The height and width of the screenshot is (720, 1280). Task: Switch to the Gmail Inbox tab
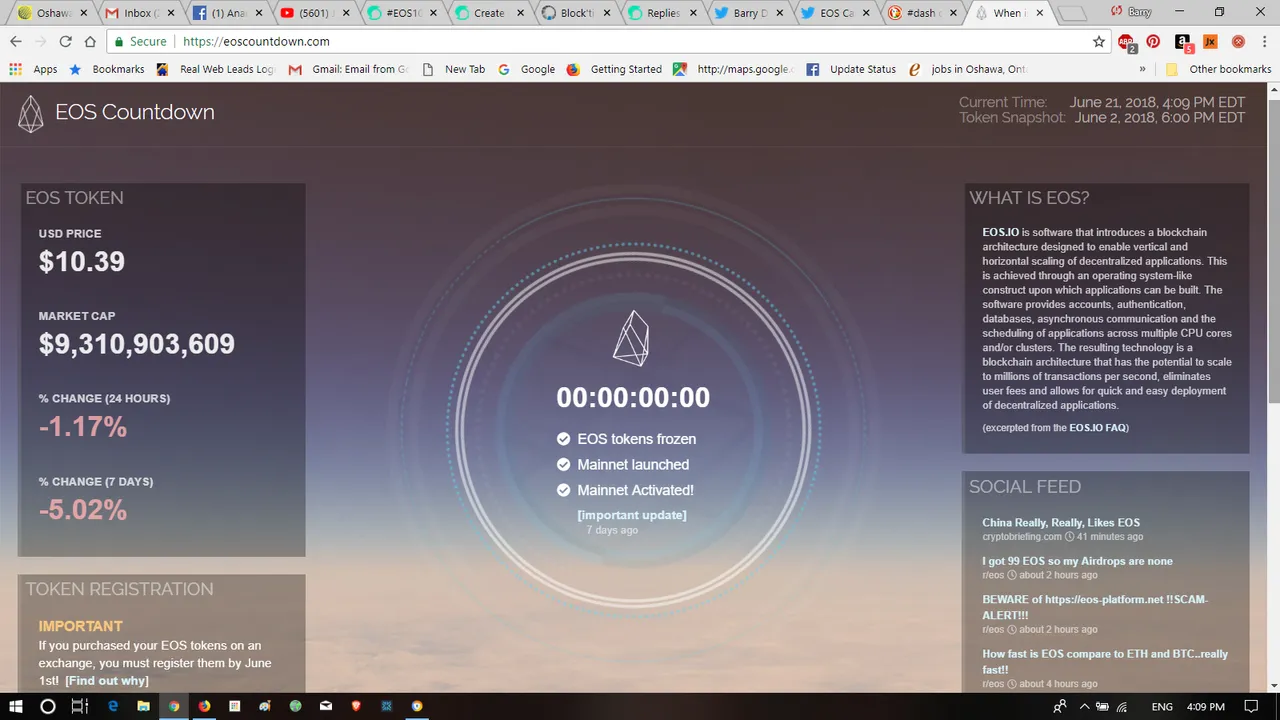[140, 13]
